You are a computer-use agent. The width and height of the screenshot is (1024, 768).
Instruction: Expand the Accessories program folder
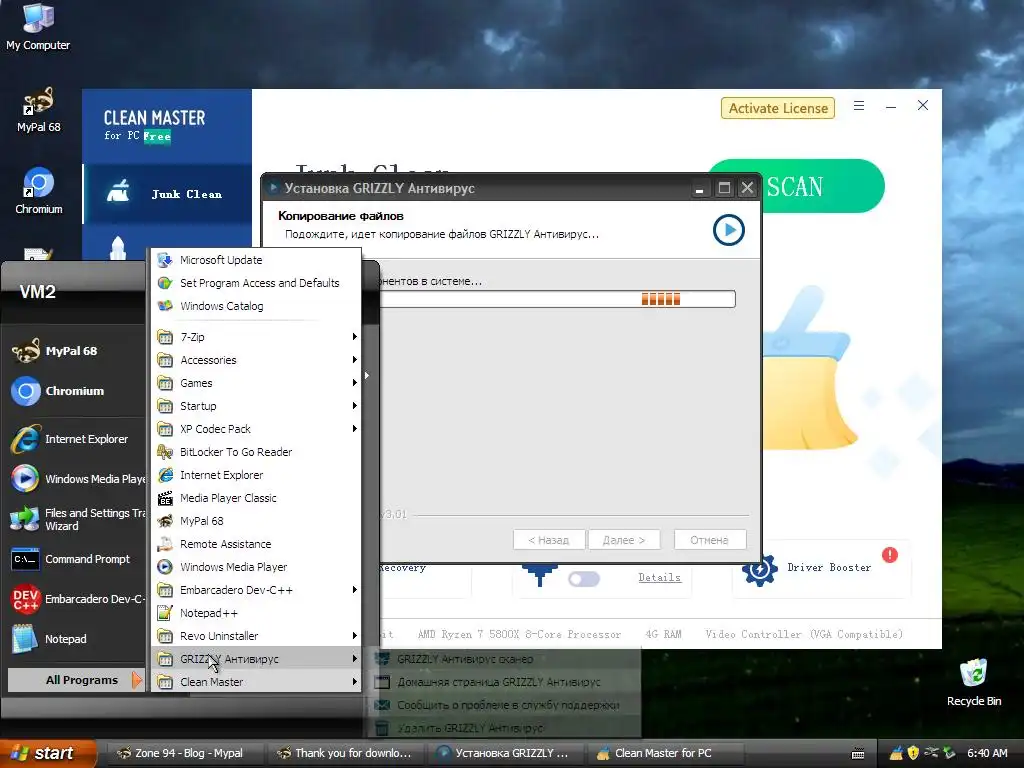[256, 360]
